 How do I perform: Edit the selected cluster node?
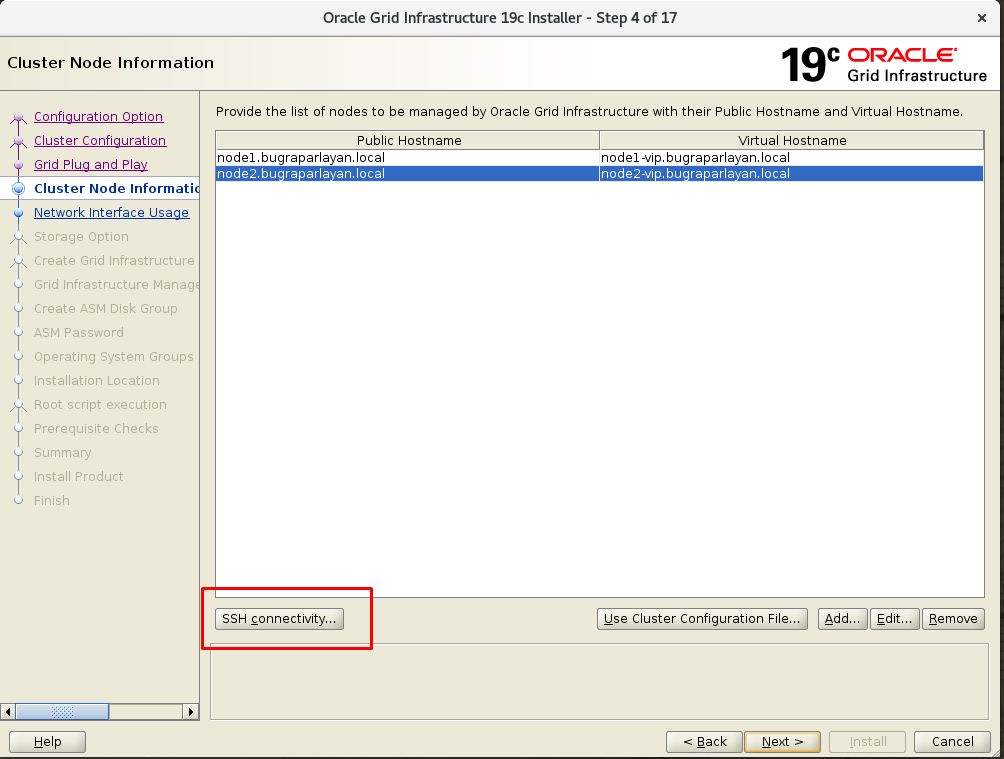894,619
